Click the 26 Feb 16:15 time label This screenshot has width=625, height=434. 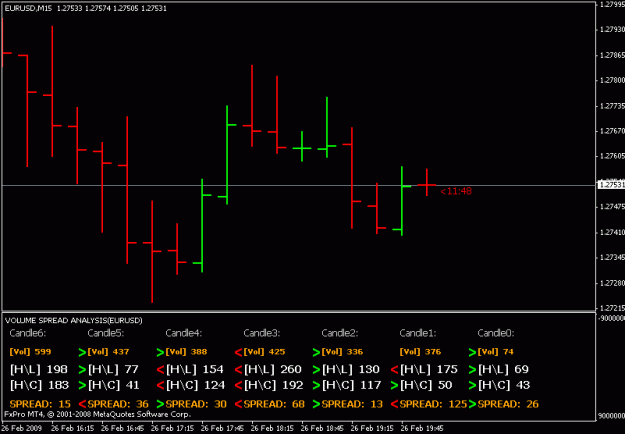pos(73,428)
